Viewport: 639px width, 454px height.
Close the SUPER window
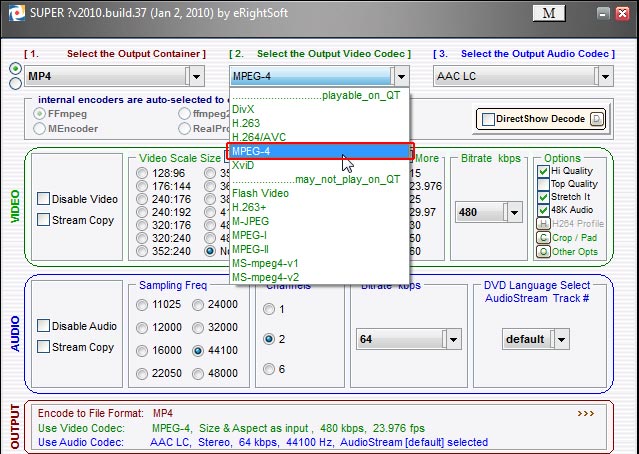[x=620, y=13]
